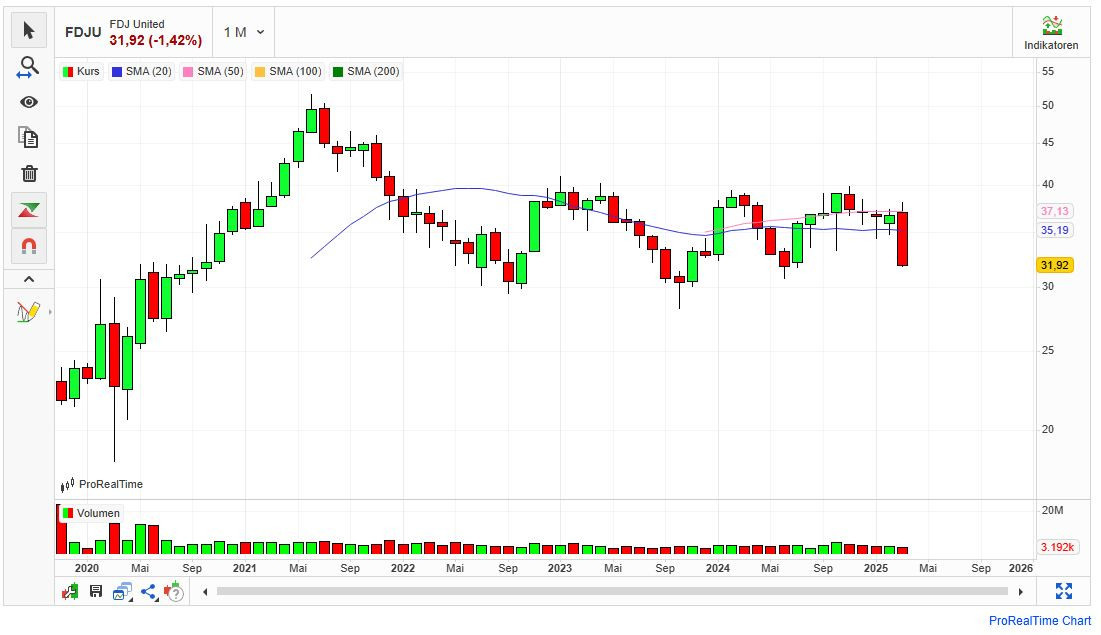Click the FDJ United name label
Viewport: 1101px width, 635px height.
pyautogui.click(x=137, y=24)
